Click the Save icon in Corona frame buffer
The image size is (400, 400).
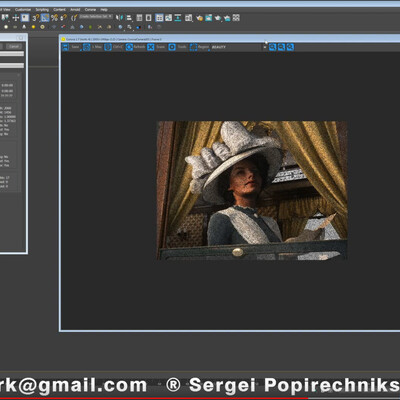point(66,47)
